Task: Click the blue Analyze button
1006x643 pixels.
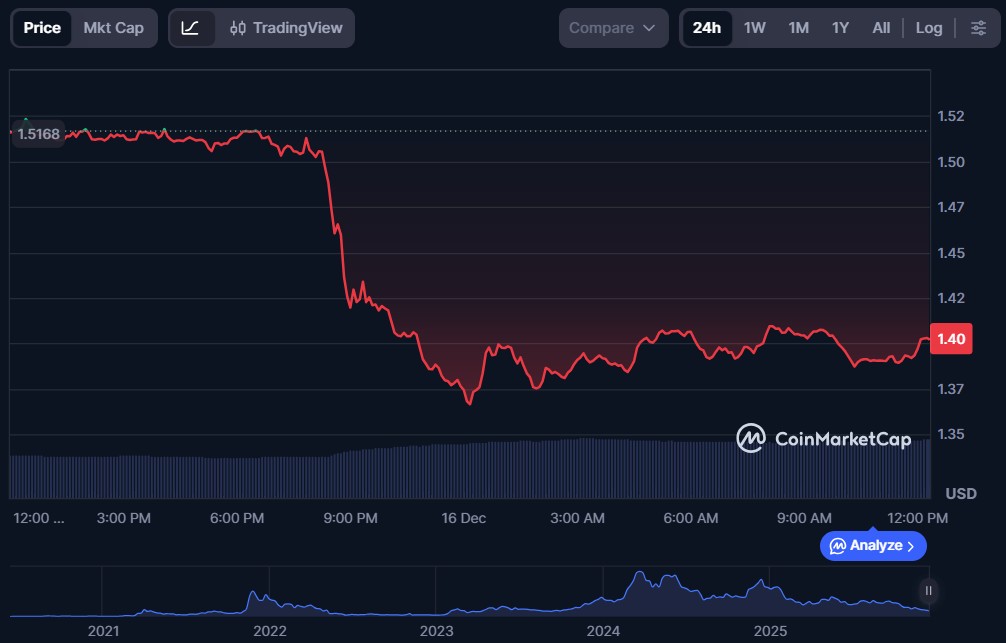Action: 873,546
